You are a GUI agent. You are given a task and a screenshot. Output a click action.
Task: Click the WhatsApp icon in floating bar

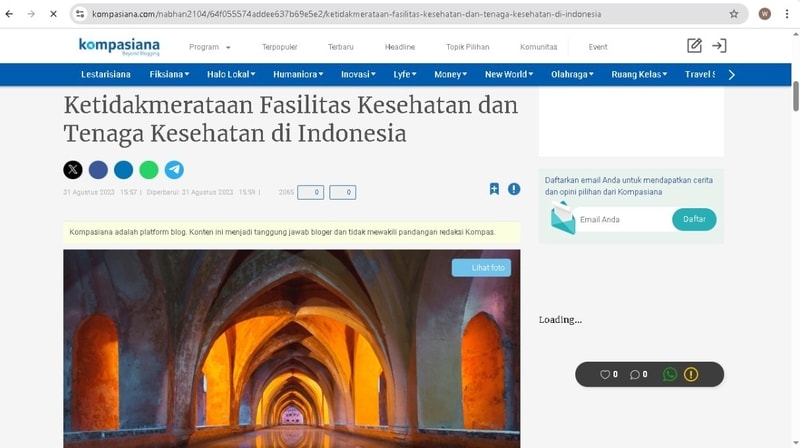(x=670, y=374)
